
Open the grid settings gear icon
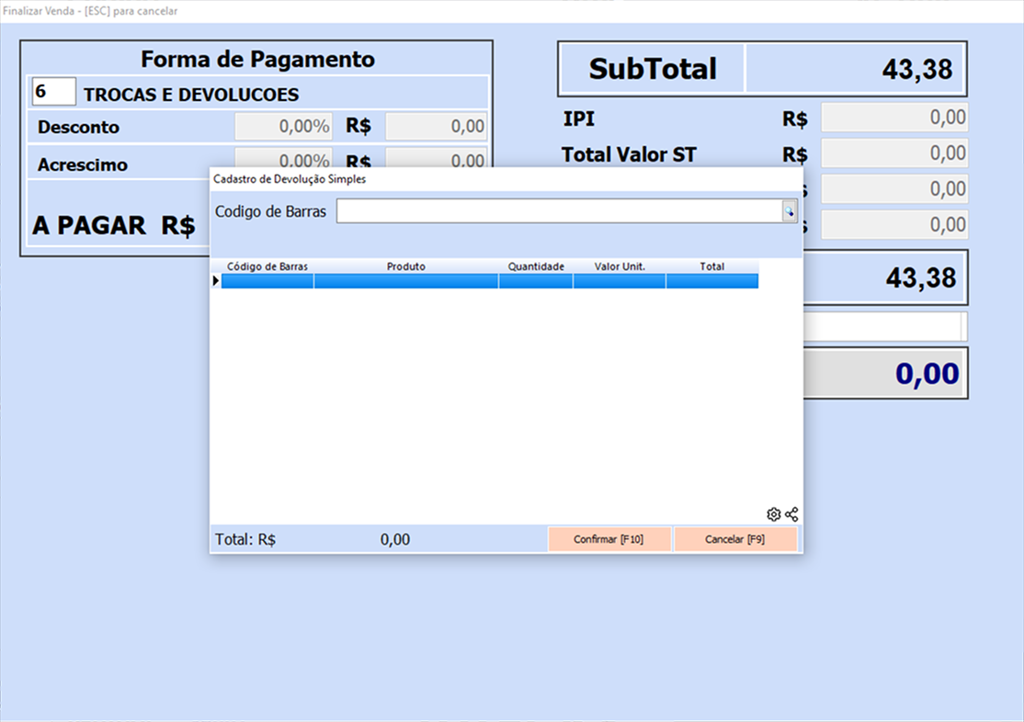click(x=773, y=514)
